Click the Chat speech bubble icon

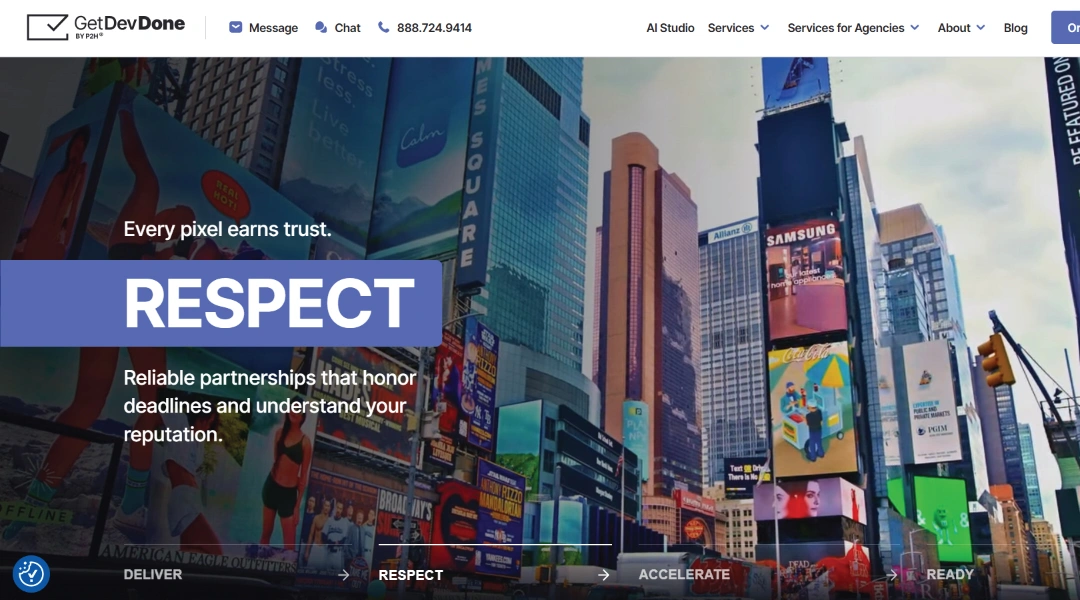pos(321,28)
